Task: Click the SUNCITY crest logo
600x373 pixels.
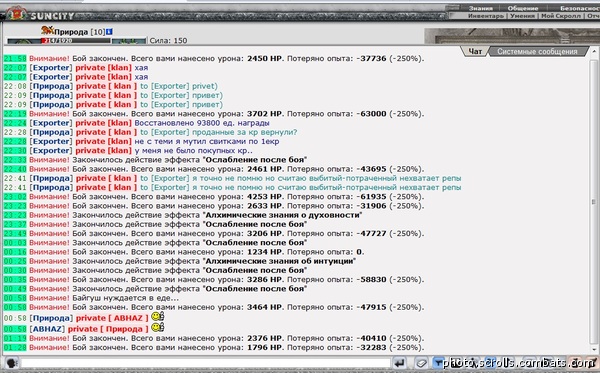Action: 16,13
